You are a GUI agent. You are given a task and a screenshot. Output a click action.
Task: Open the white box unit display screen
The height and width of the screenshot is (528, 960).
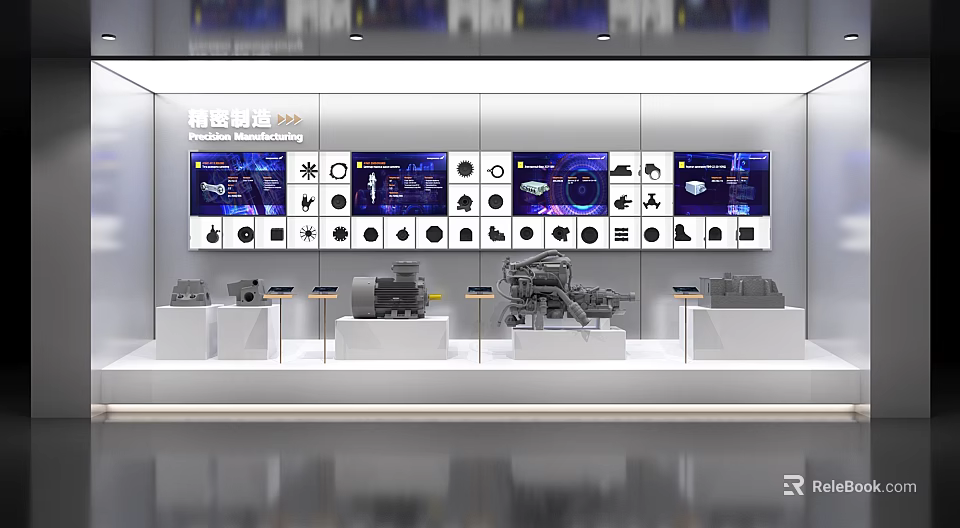(x=721, y=184)
